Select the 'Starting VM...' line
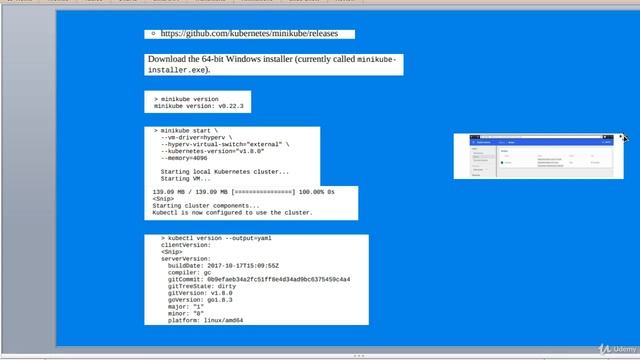Image resolution: width=640 pixels, height=360 pixels. click(186, 179)
